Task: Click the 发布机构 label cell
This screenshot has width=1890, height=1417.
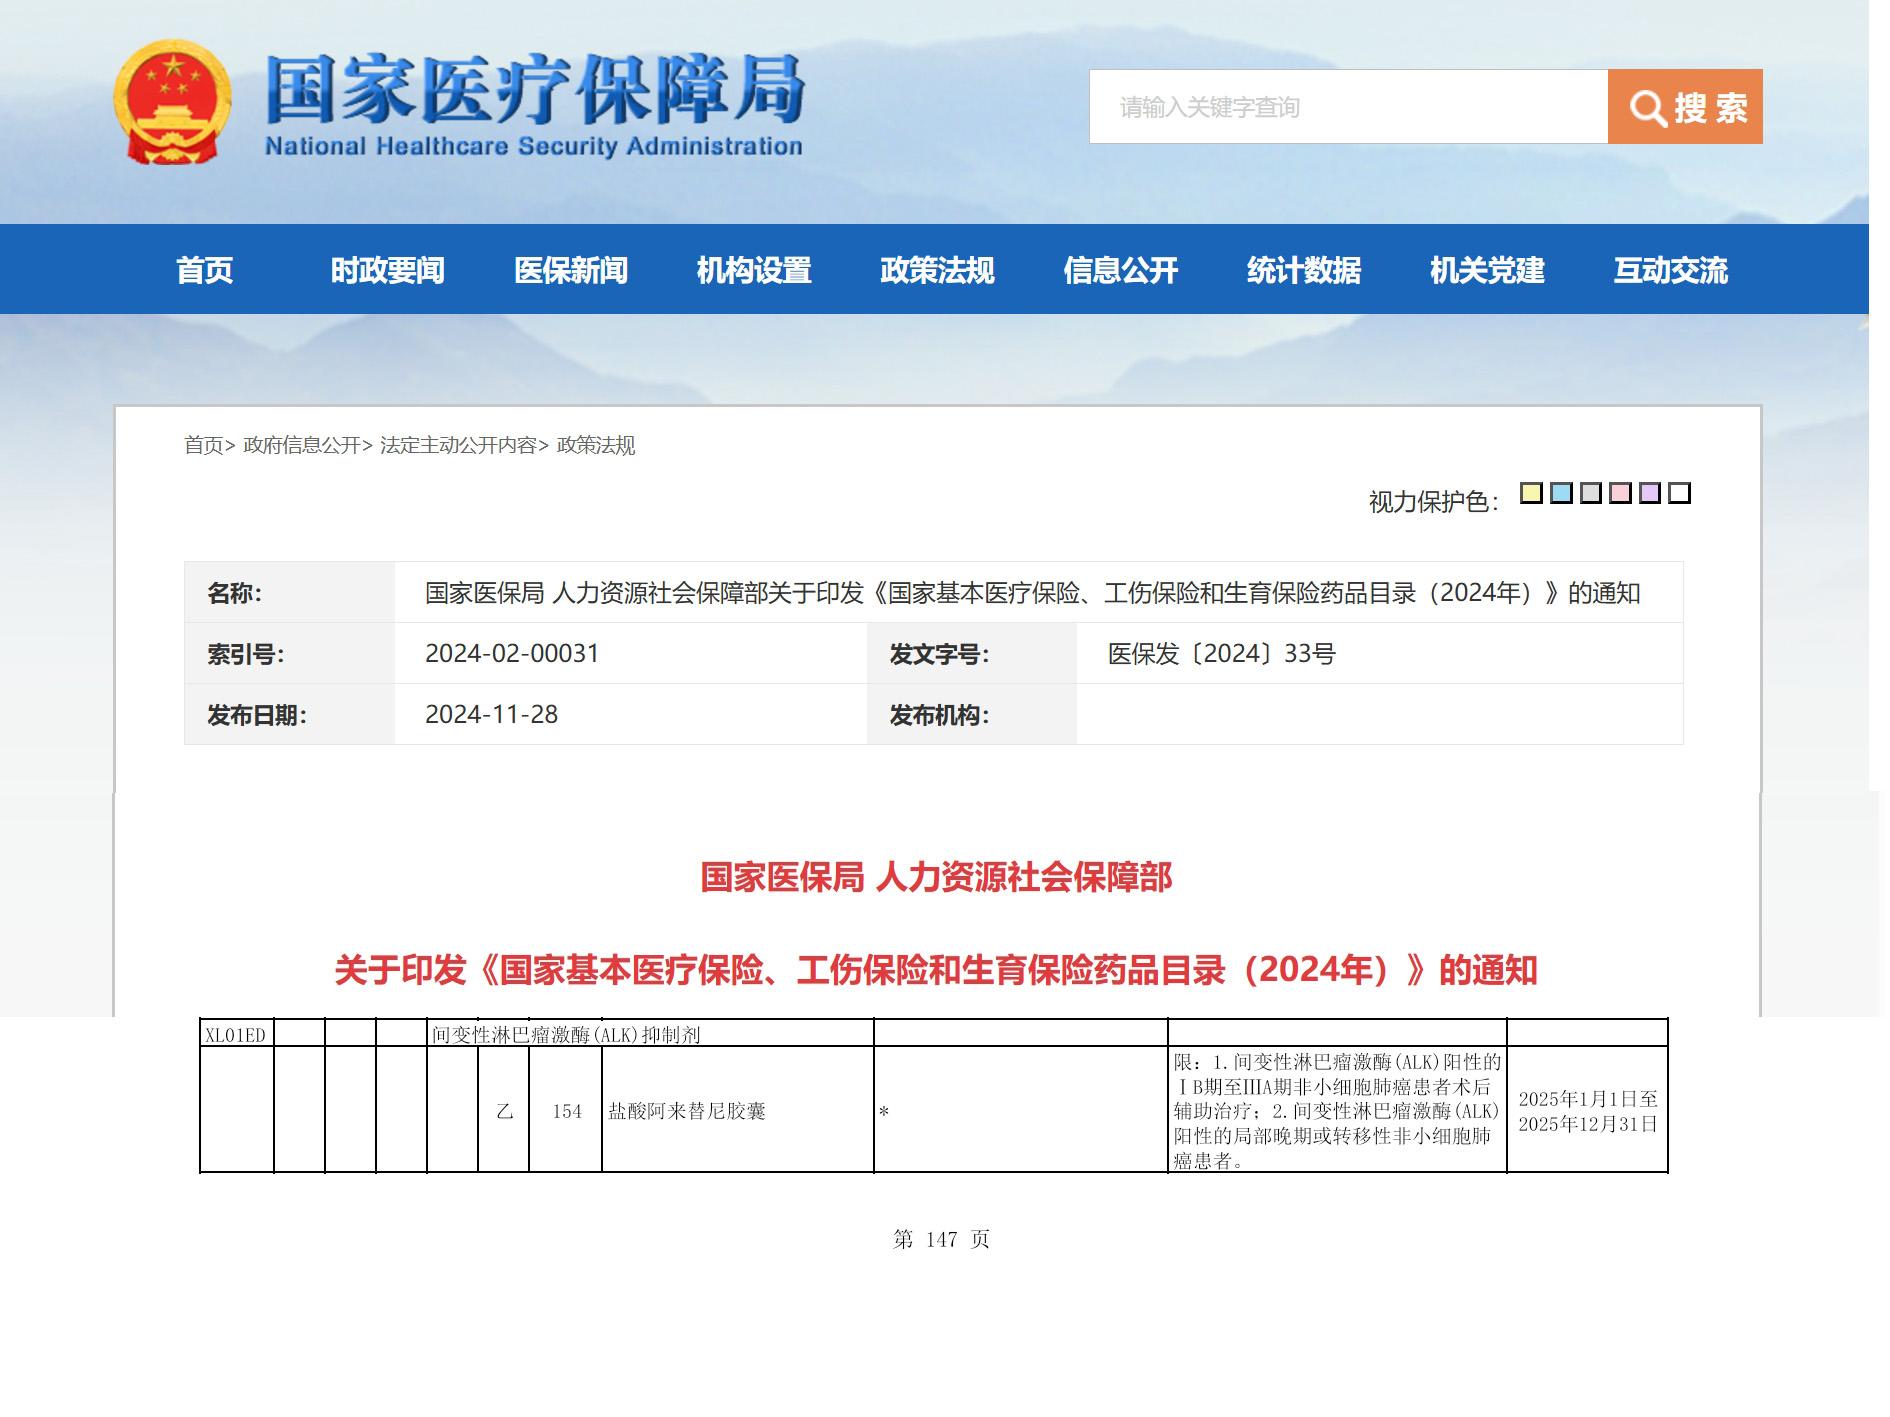Action: pos(971,715)
